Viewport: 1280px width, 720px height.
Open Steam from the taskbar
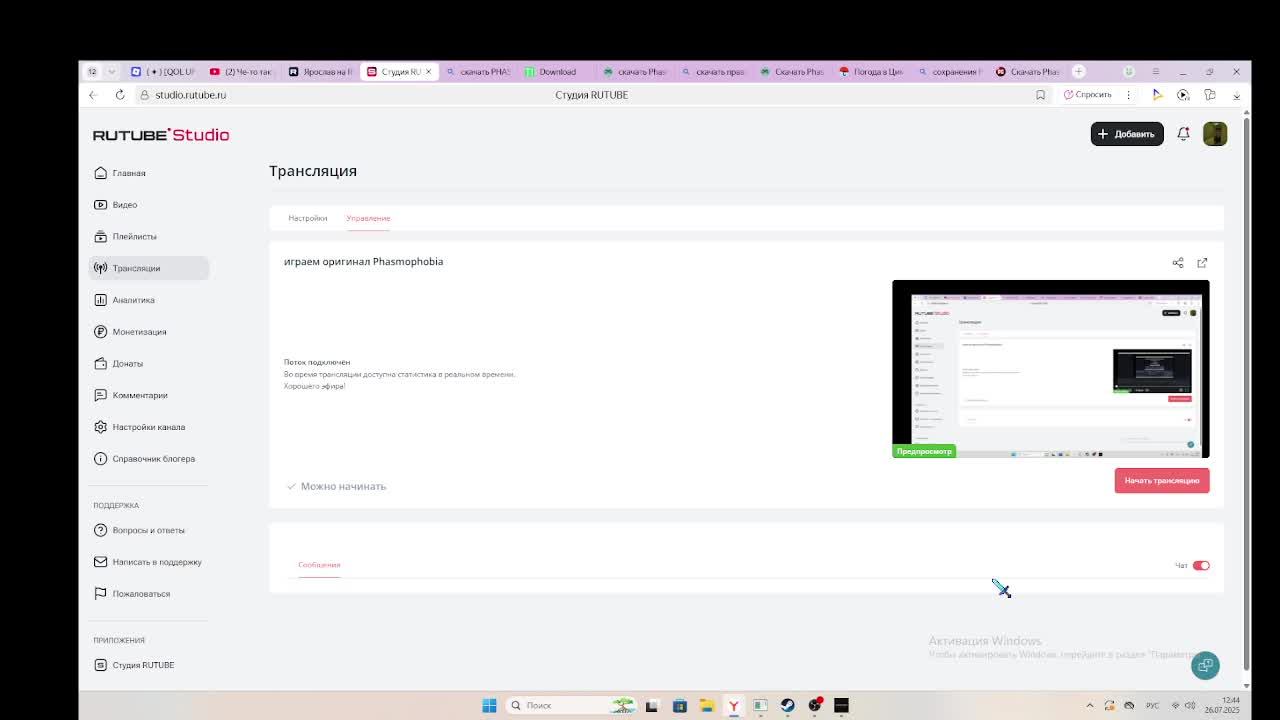pos(787,705)
